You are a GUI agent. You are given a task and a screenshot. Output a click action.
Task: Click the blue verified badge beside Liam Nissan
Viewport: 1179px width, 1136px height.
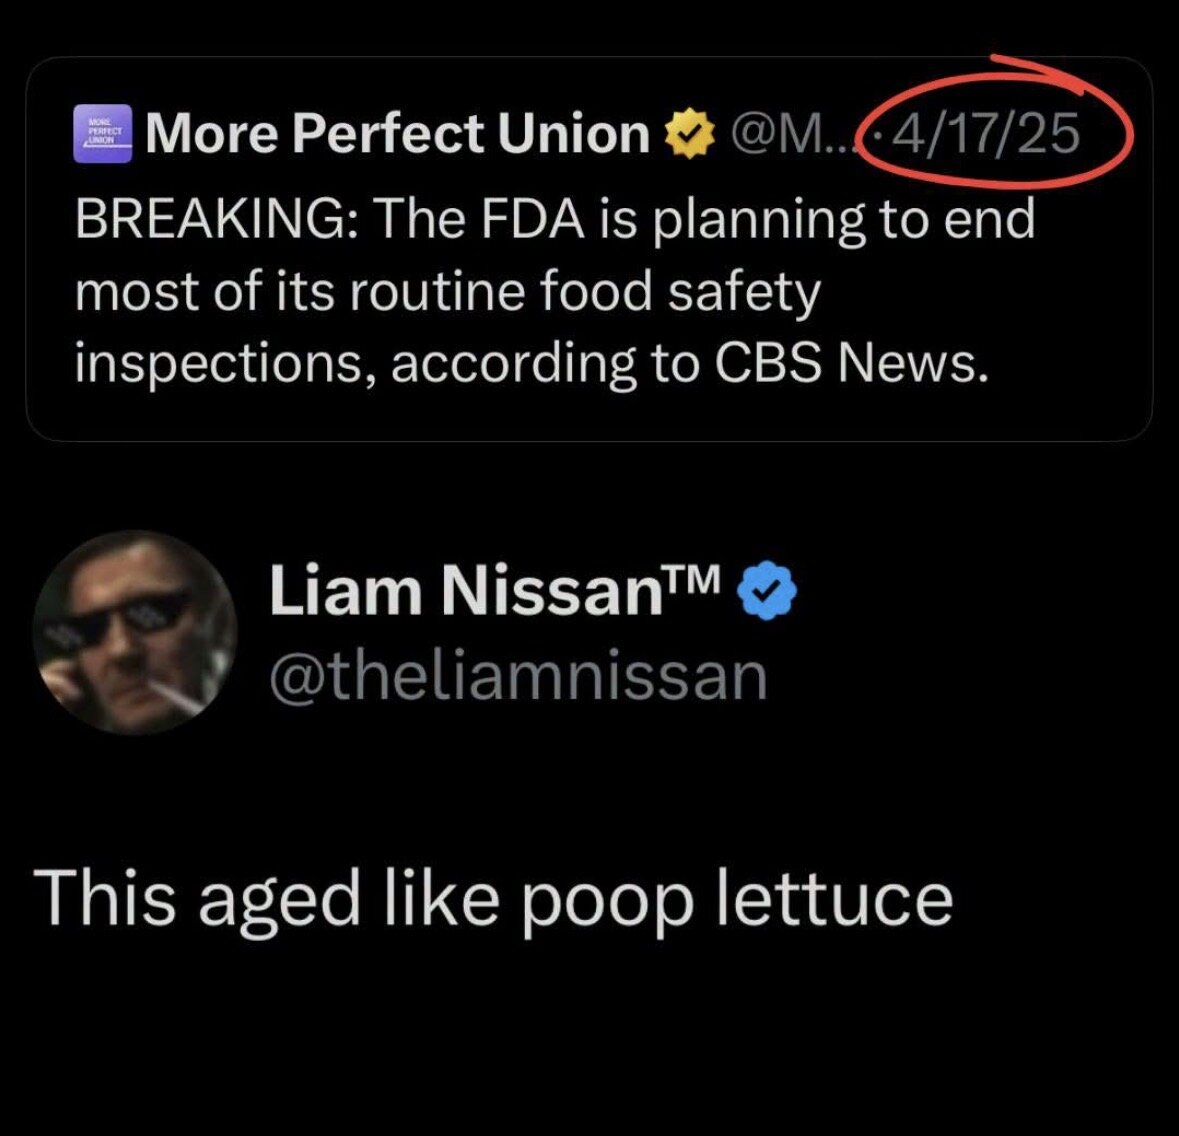(x=766, y=591)
